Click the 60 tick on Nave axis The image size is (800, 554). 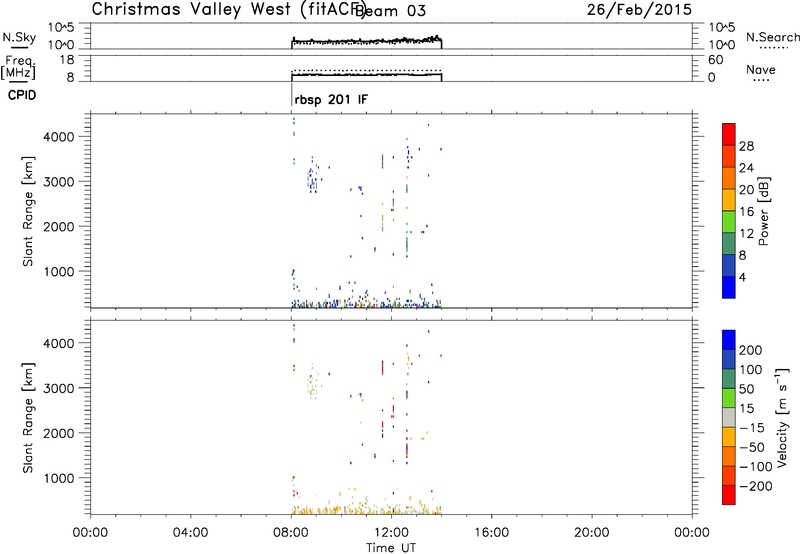pos(716,60)
